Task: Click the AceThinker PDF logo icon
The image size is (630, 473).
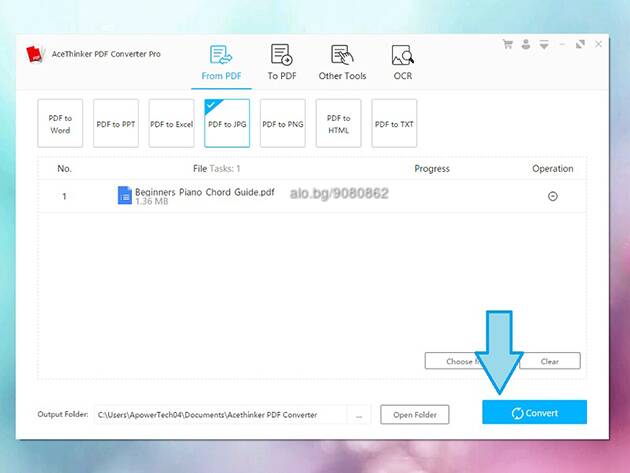Action: tap(35, 54)
